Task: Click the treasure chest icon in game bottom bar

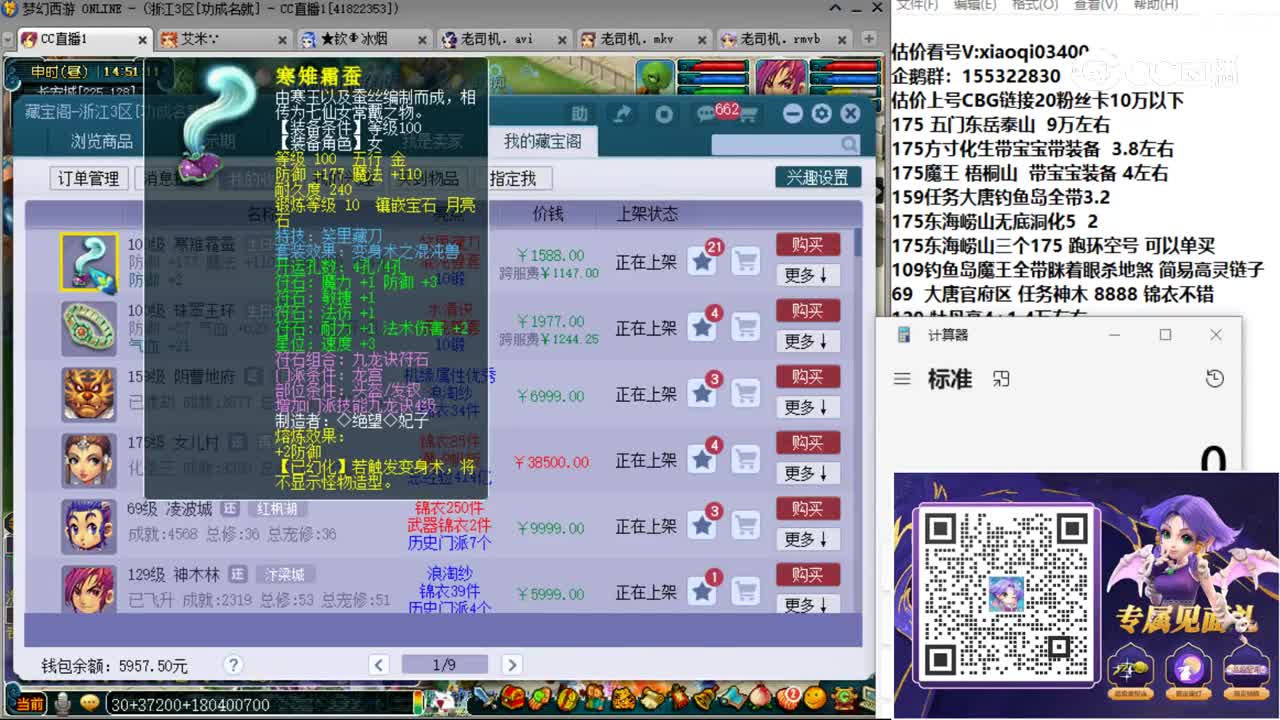Action: (514, 697)
